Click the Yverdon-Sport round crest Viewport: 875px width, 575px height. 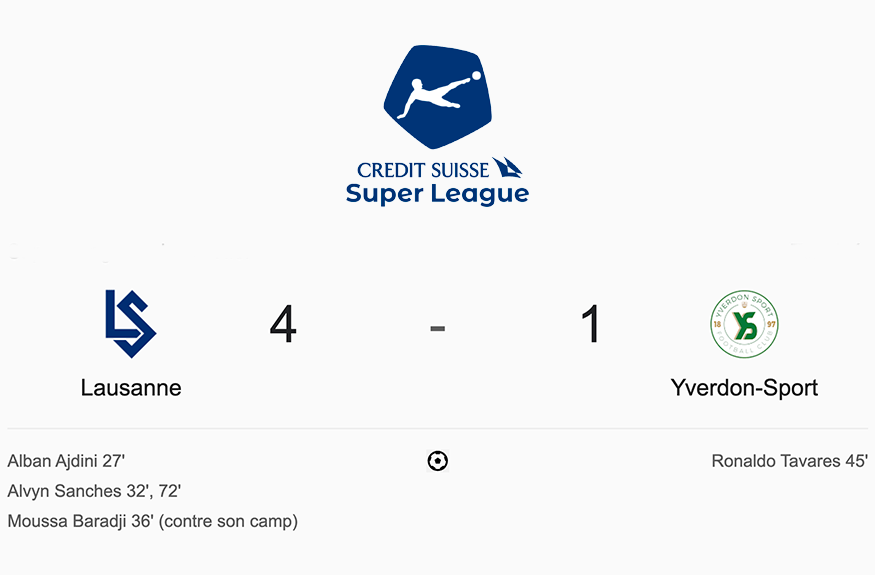pyautogui.click(x=744, y=324)
